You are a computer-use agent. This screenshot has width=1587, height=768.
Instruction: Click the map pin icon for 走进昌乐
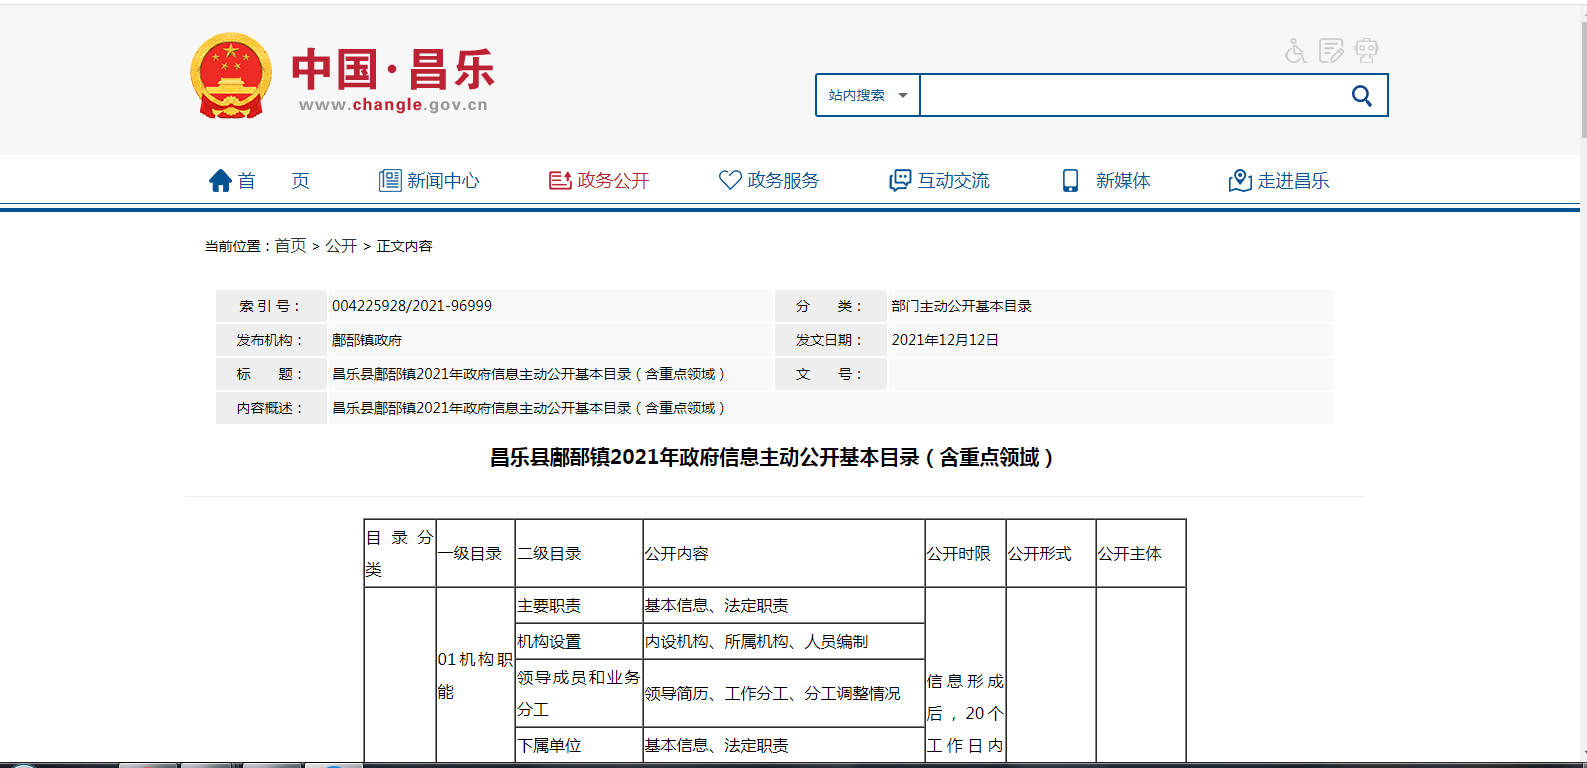1240,181
